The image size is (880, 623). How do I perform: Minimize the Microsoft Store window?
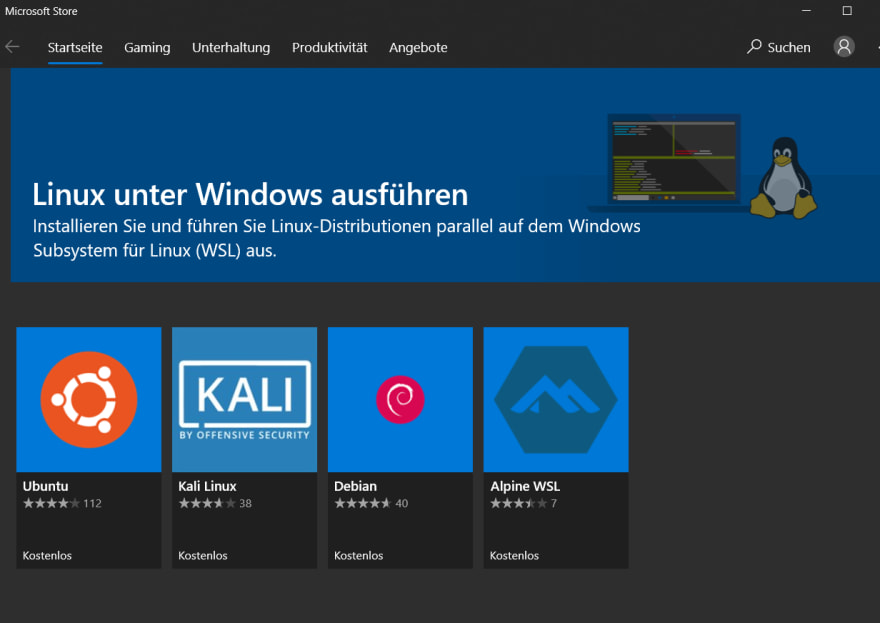pos(806,11)
